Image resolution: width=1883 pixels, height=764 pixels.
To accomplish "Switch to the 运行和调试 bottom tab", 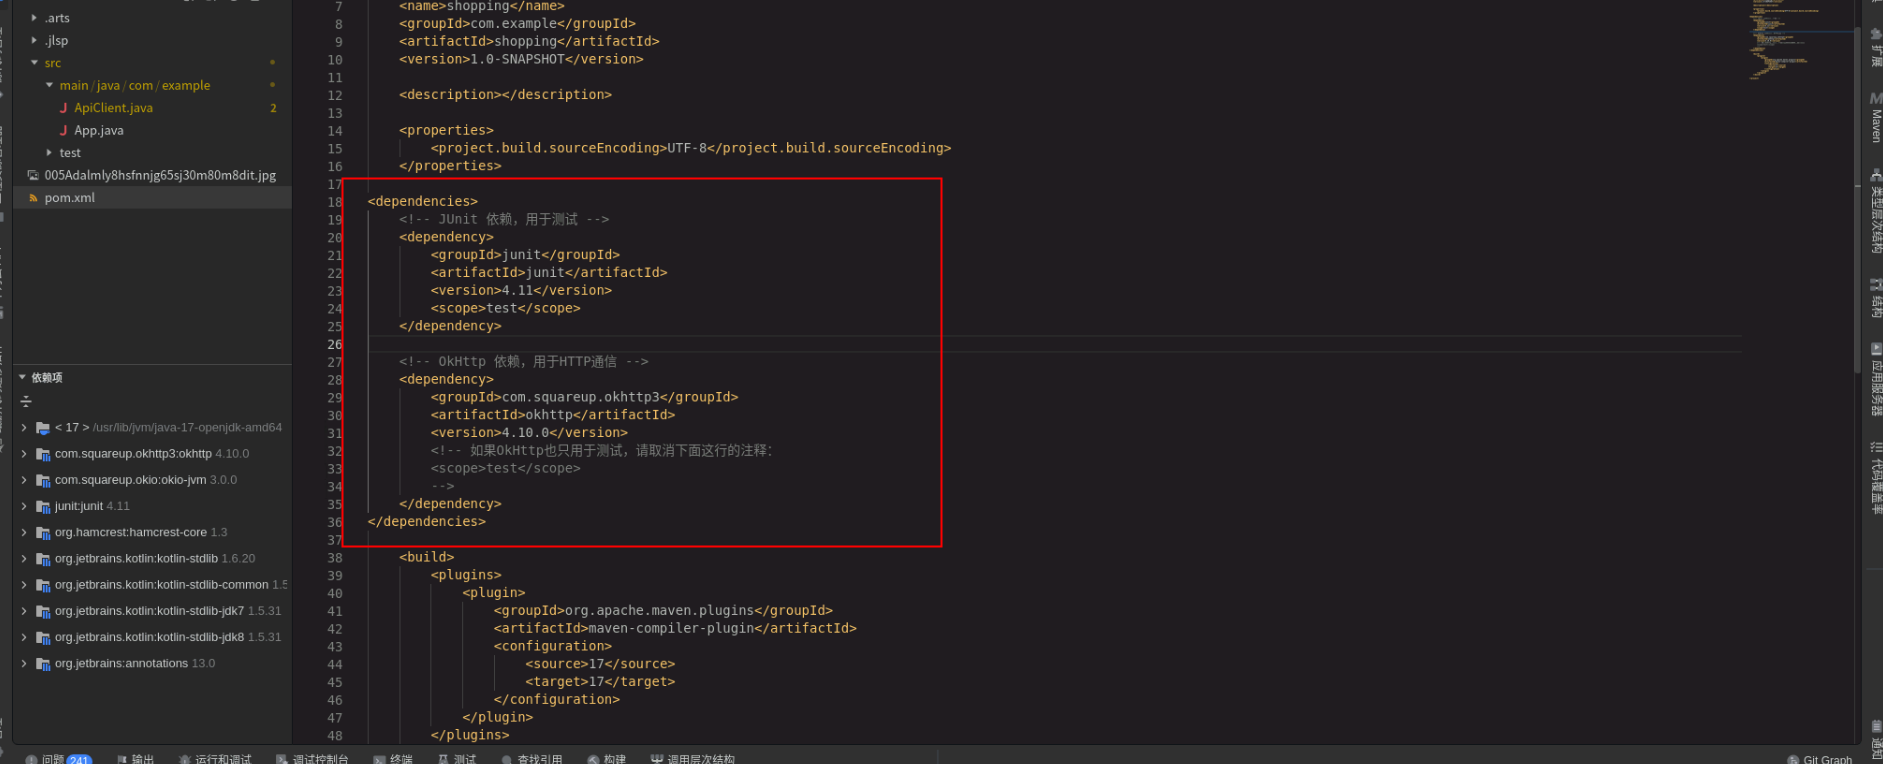I will (x=215, y=759).
